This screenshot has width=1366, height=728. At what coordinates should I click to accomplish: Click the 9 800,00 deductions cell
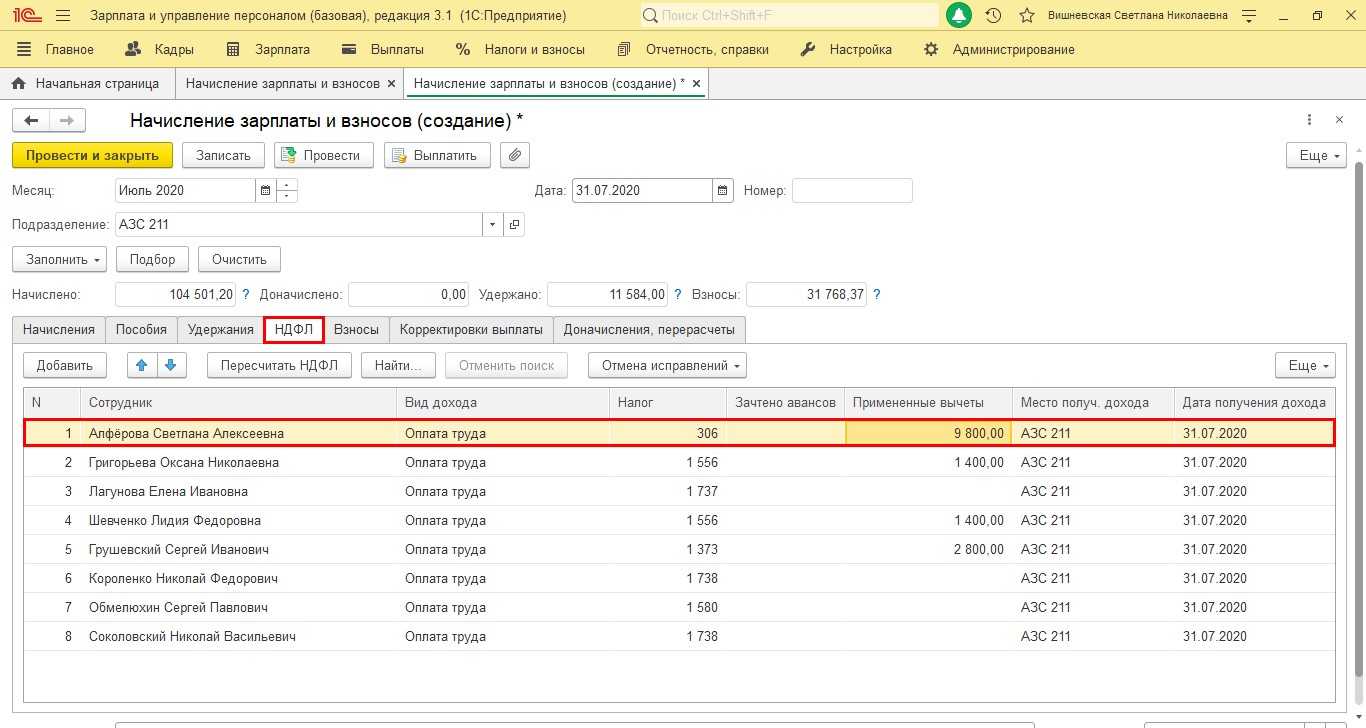(x=929, y=433)
